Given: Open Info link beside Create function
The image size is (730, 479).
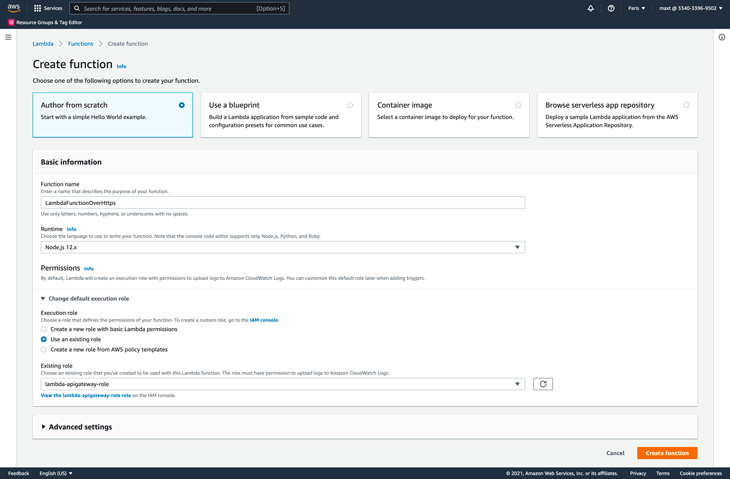Looking at the screenshot, I should click(x=121, y=67).
